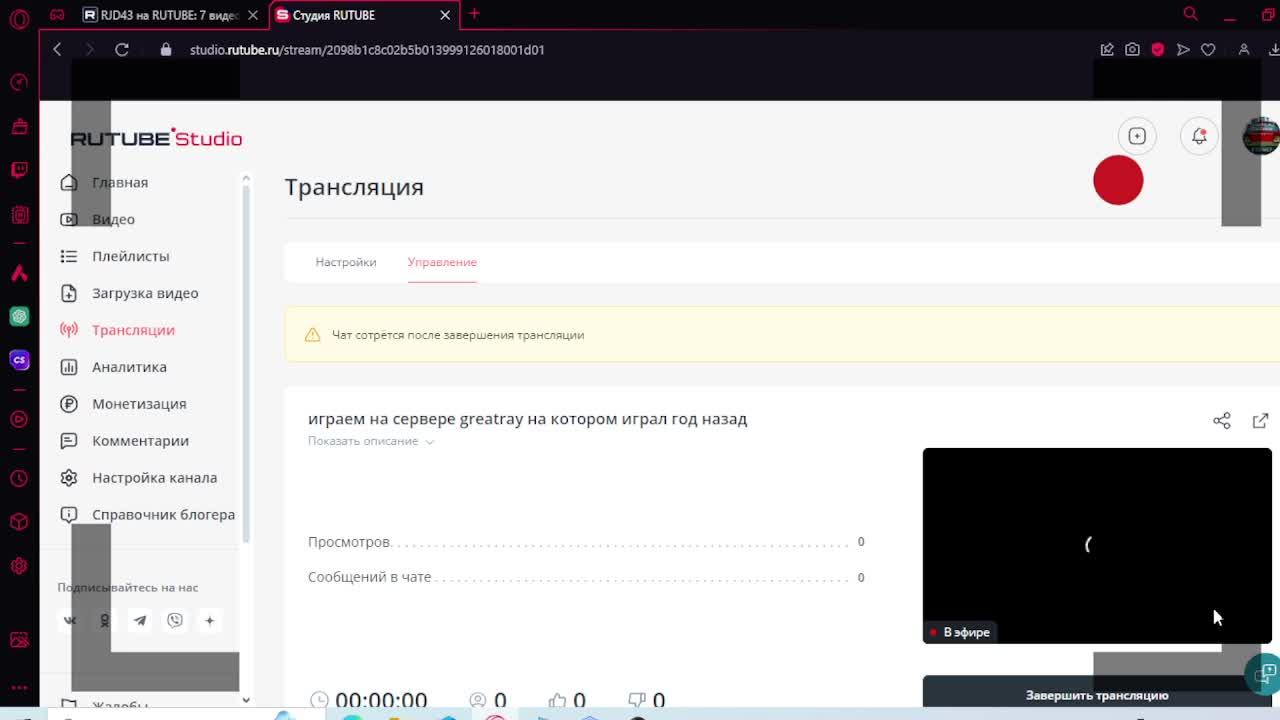This screenshot has width=1280, height=720.
Task: Open GX Corner gamepad icon
Action: [x=57, y=15]
